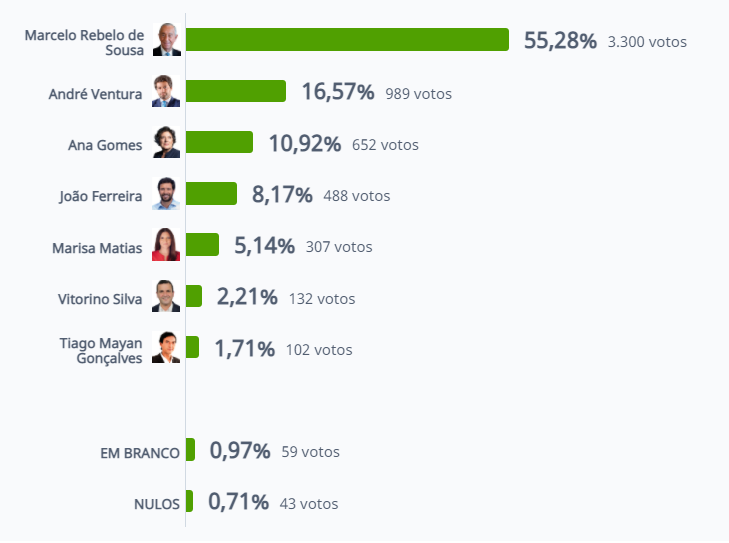
Task: Click the 3.300 votos count
Action: (647, 42)
